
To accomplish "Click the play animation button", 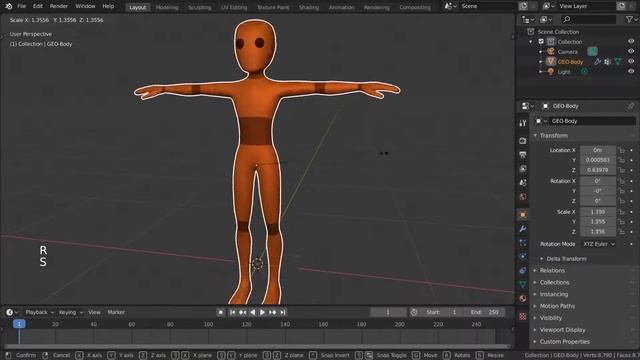I will 262,312.
